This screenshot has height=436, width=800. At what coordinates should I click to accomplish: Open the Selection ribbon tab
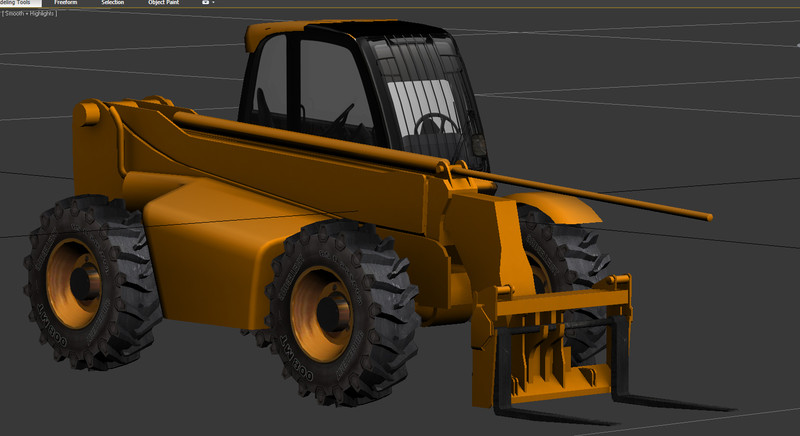113,3
